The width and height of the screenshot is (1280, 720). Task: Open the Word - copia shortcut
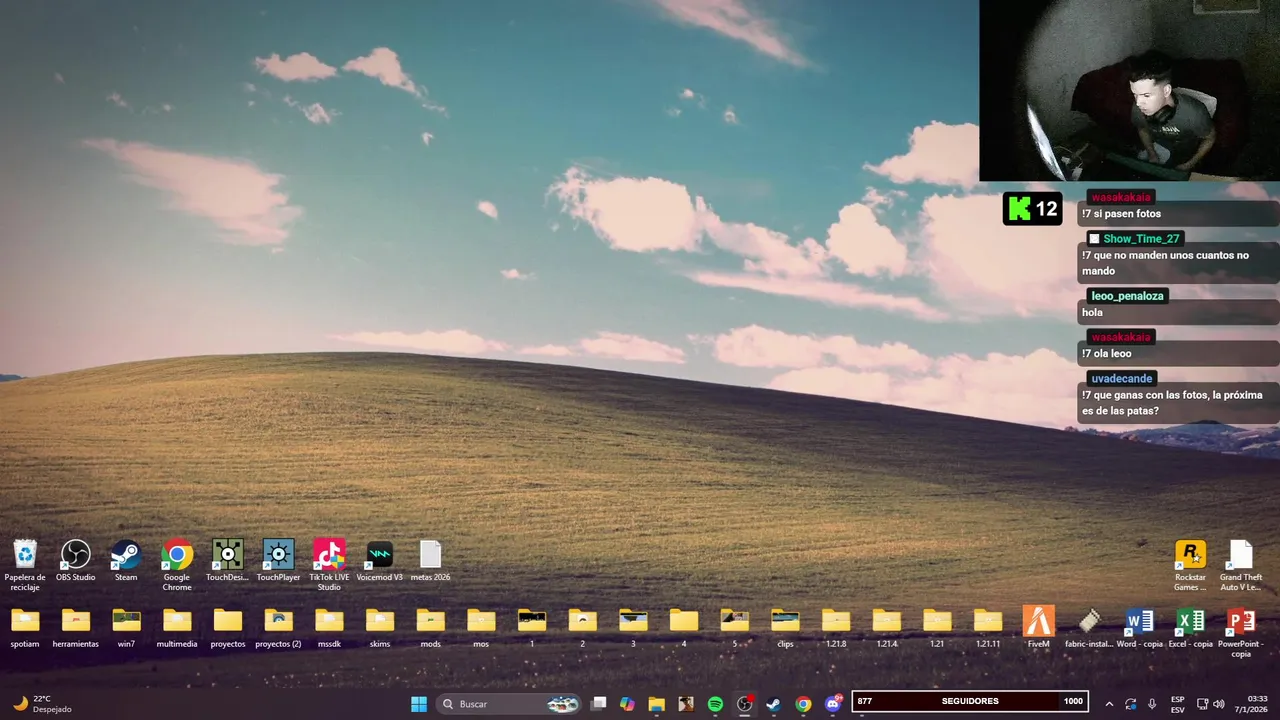(1139, 627)
